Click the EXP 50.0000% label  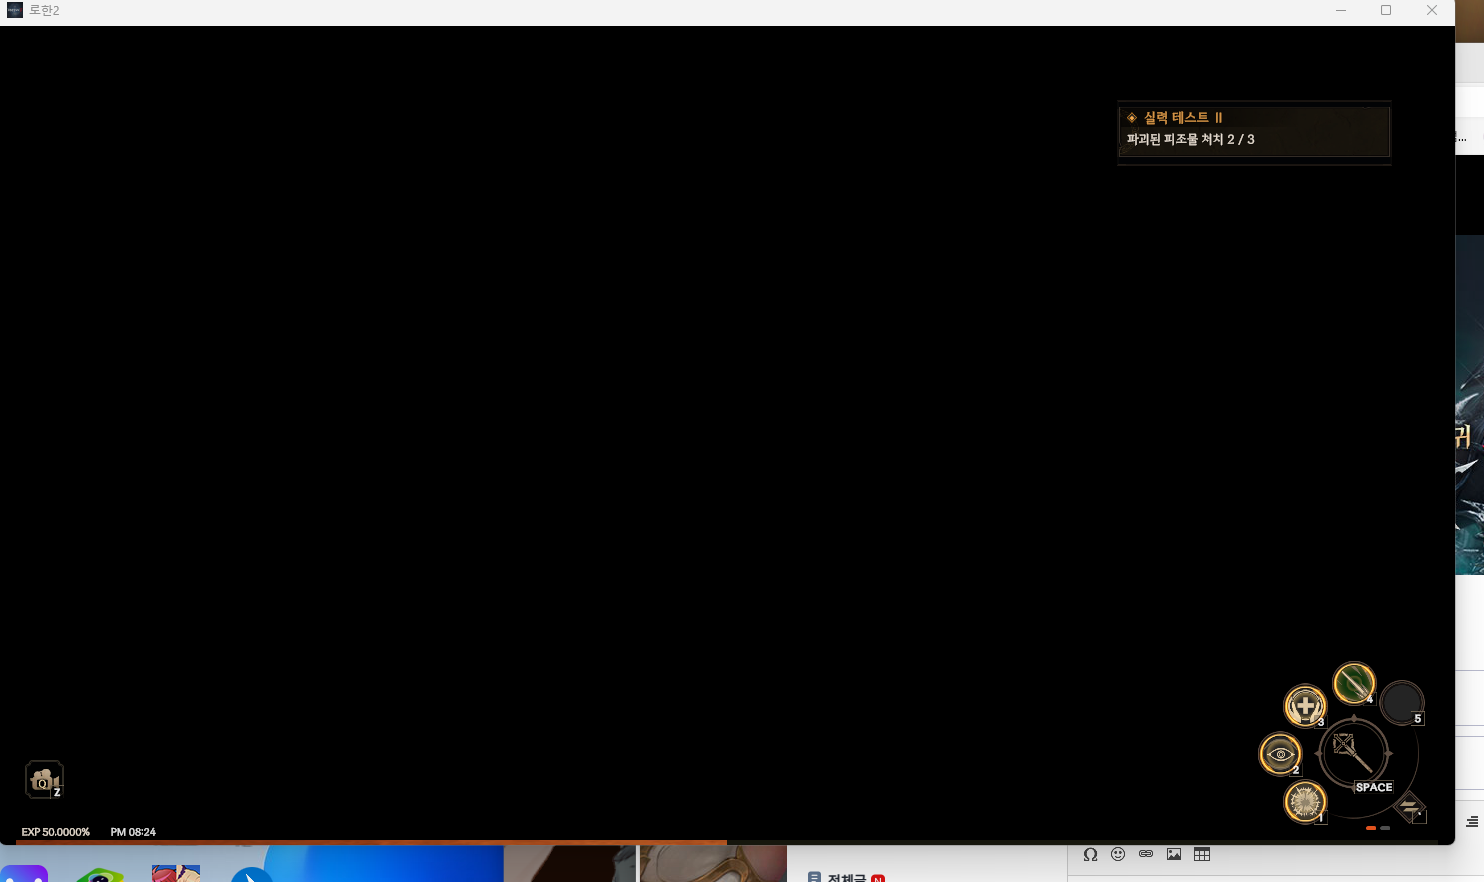pos(56,832)
